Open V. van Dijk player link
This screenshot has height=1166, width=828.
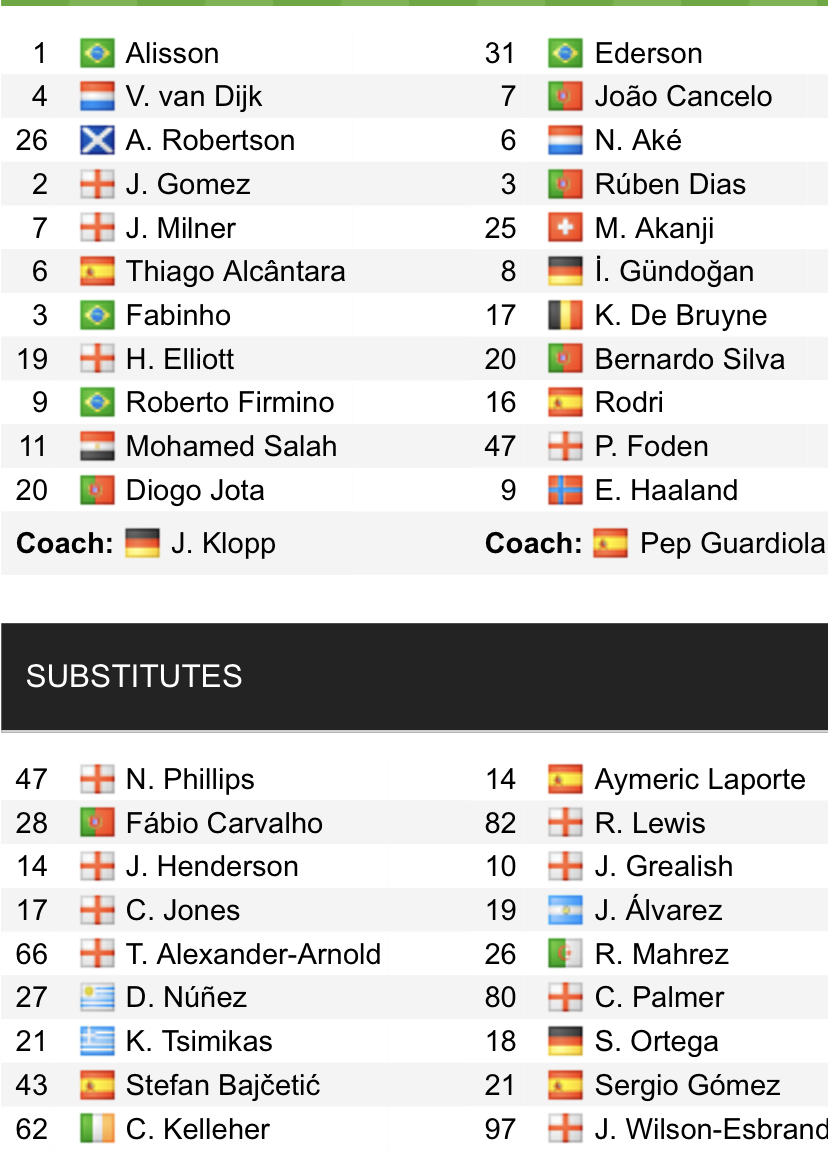(x=194, y=97)
